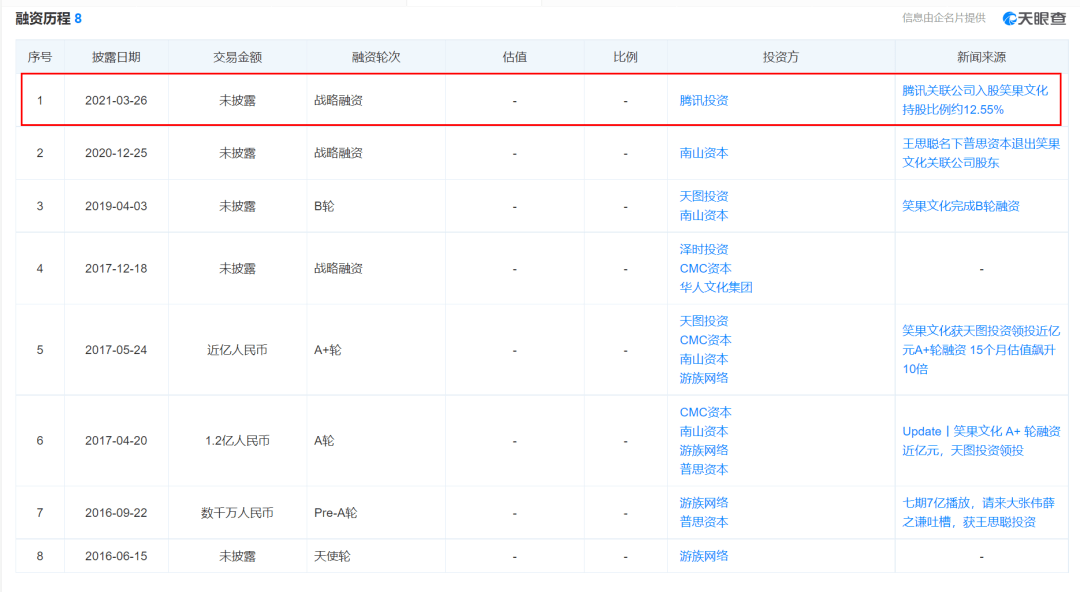Click 普思资本 in the 2017-04-20 row
The image size is (1080, 592).
[x=703, y=469]
